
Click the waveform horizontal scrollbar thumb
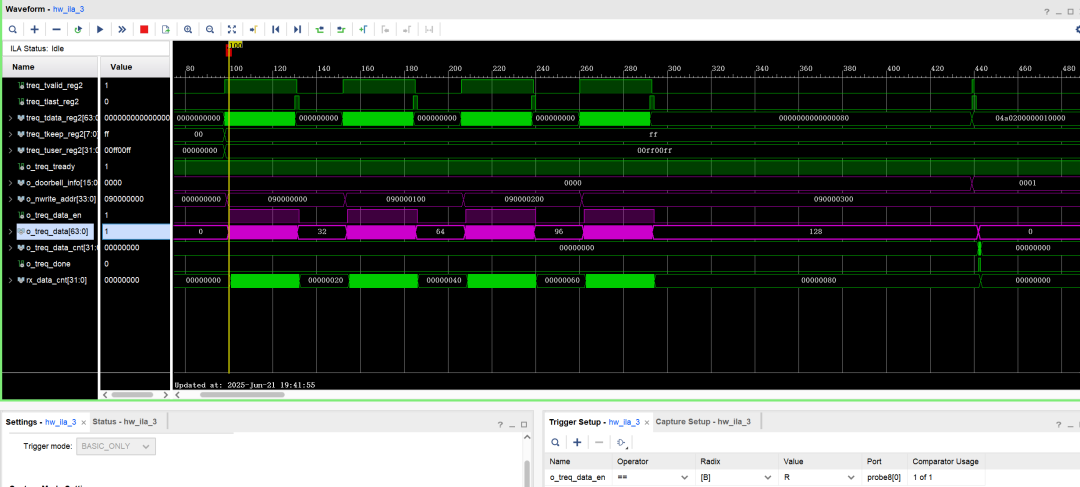pyautogui.click(x=242, y=395)
